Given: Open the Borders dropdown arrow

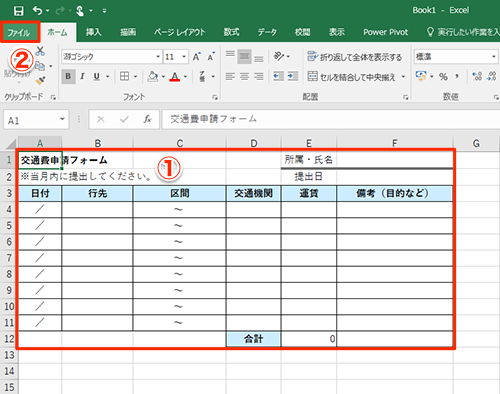Looking at the screenshot, I should coord(135,77).
